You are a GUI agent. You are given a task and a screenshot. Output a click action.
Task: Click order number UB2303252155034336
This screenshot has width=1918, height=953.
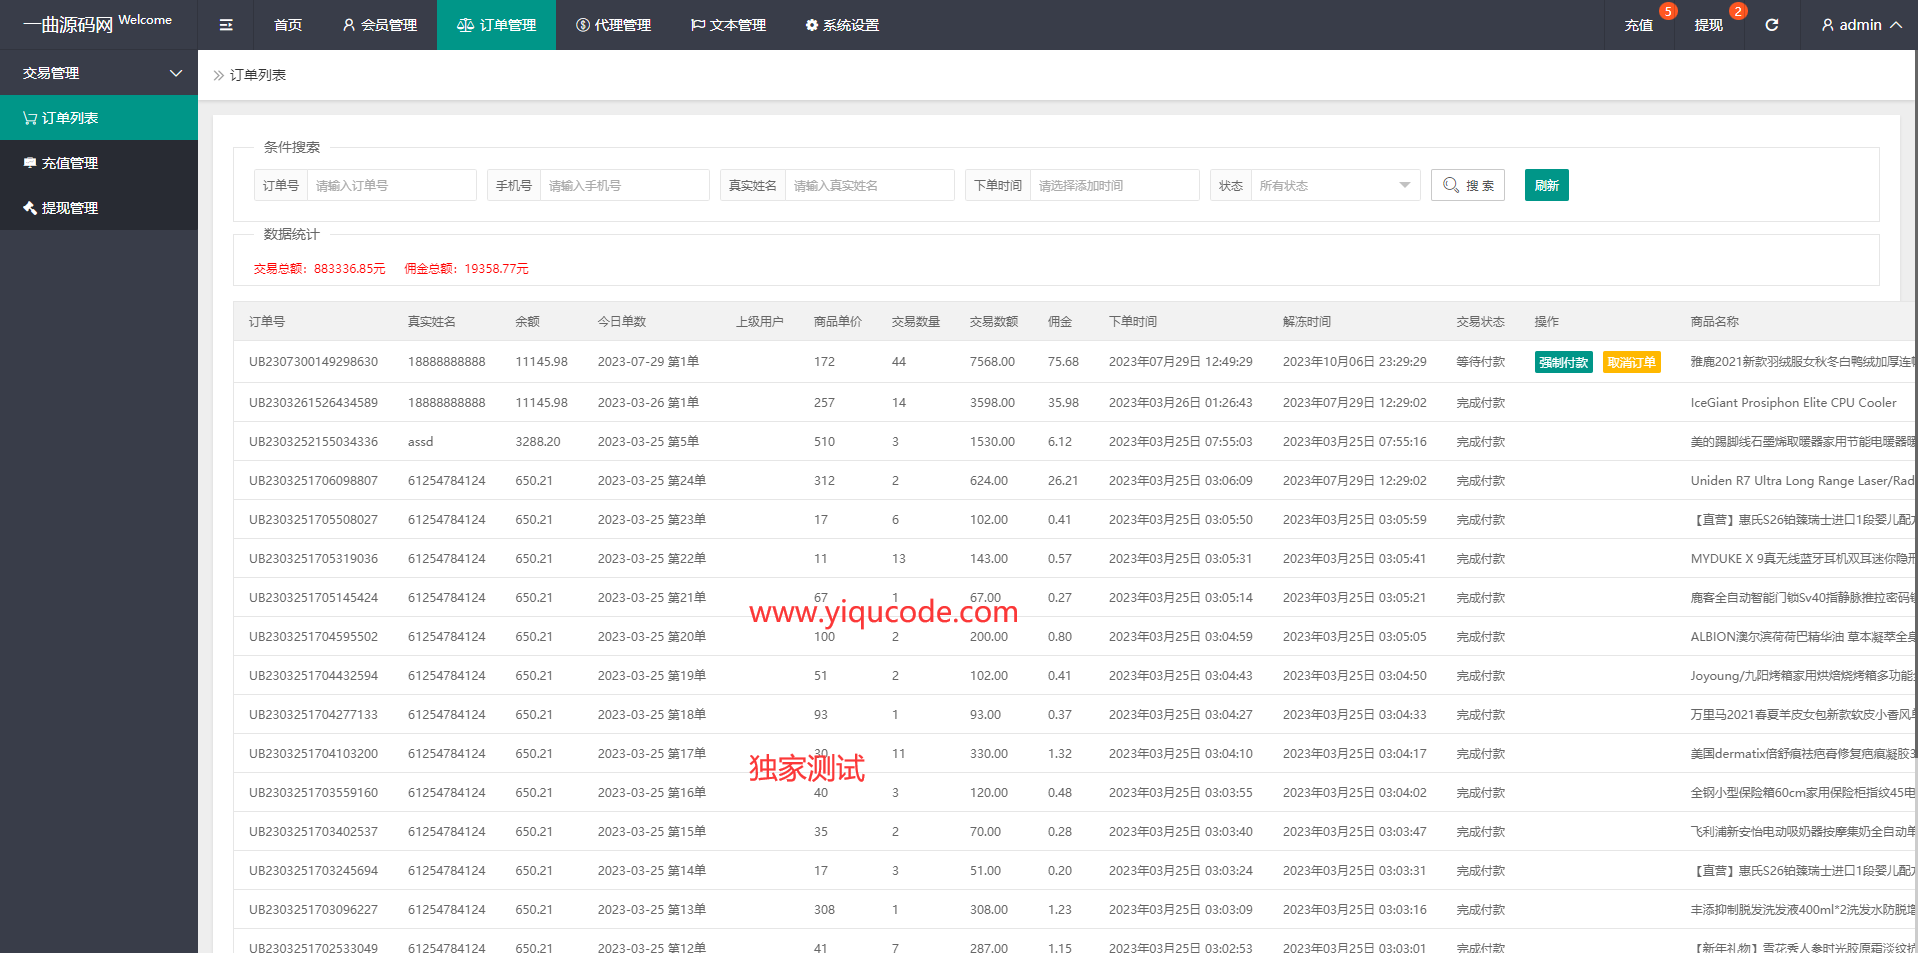point(313,441)
